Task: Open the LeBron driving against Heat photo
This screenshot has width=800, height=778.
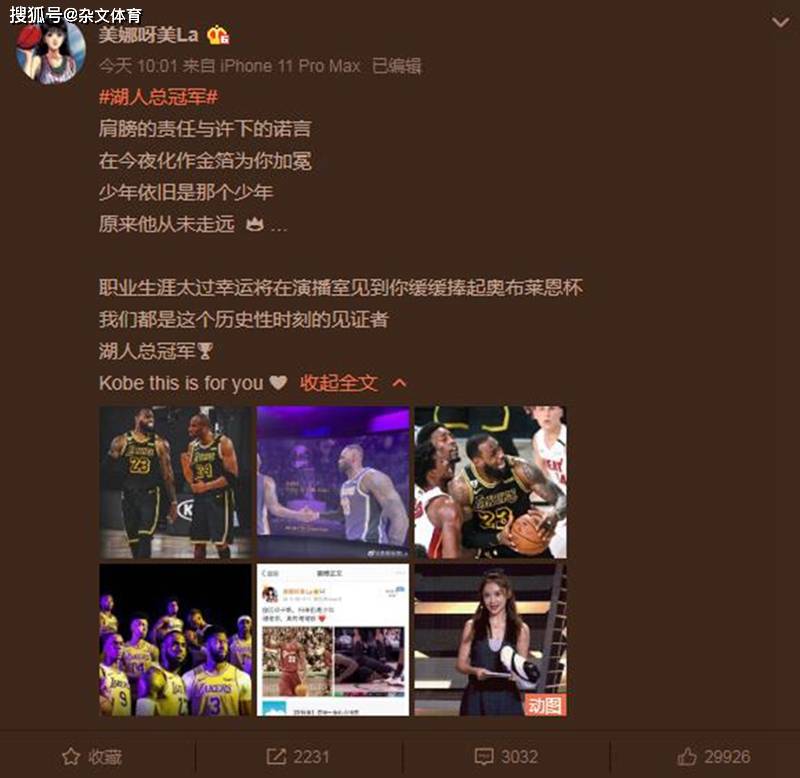Action: (x=490, y=482)
